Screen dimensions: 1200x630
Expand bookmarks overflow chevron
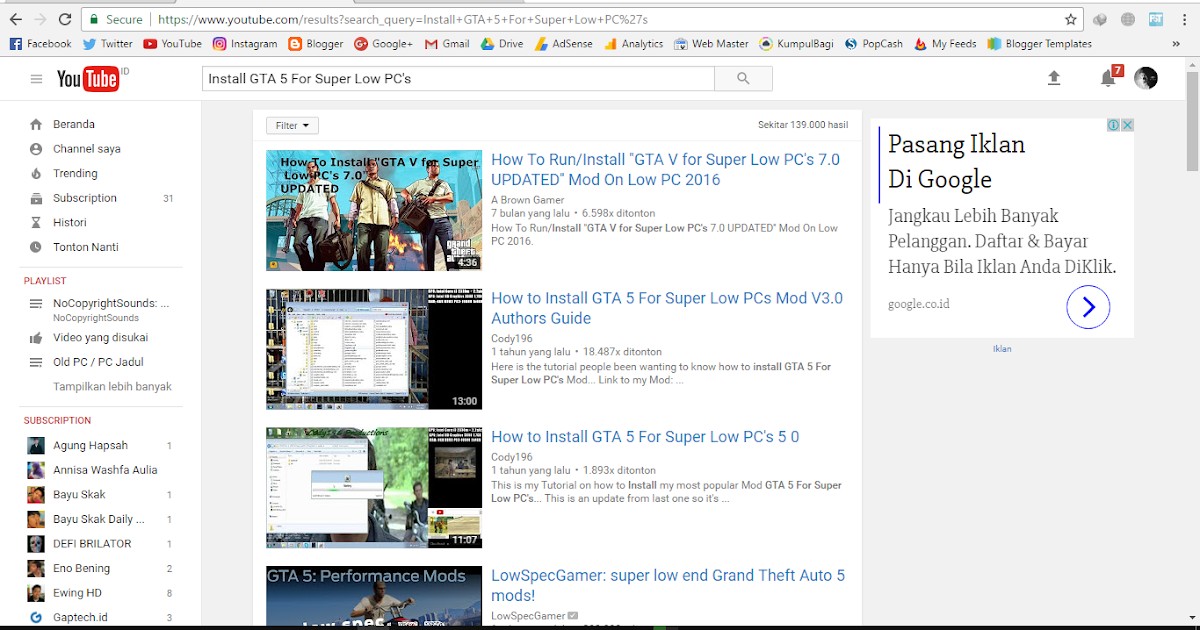[1176, 44]
